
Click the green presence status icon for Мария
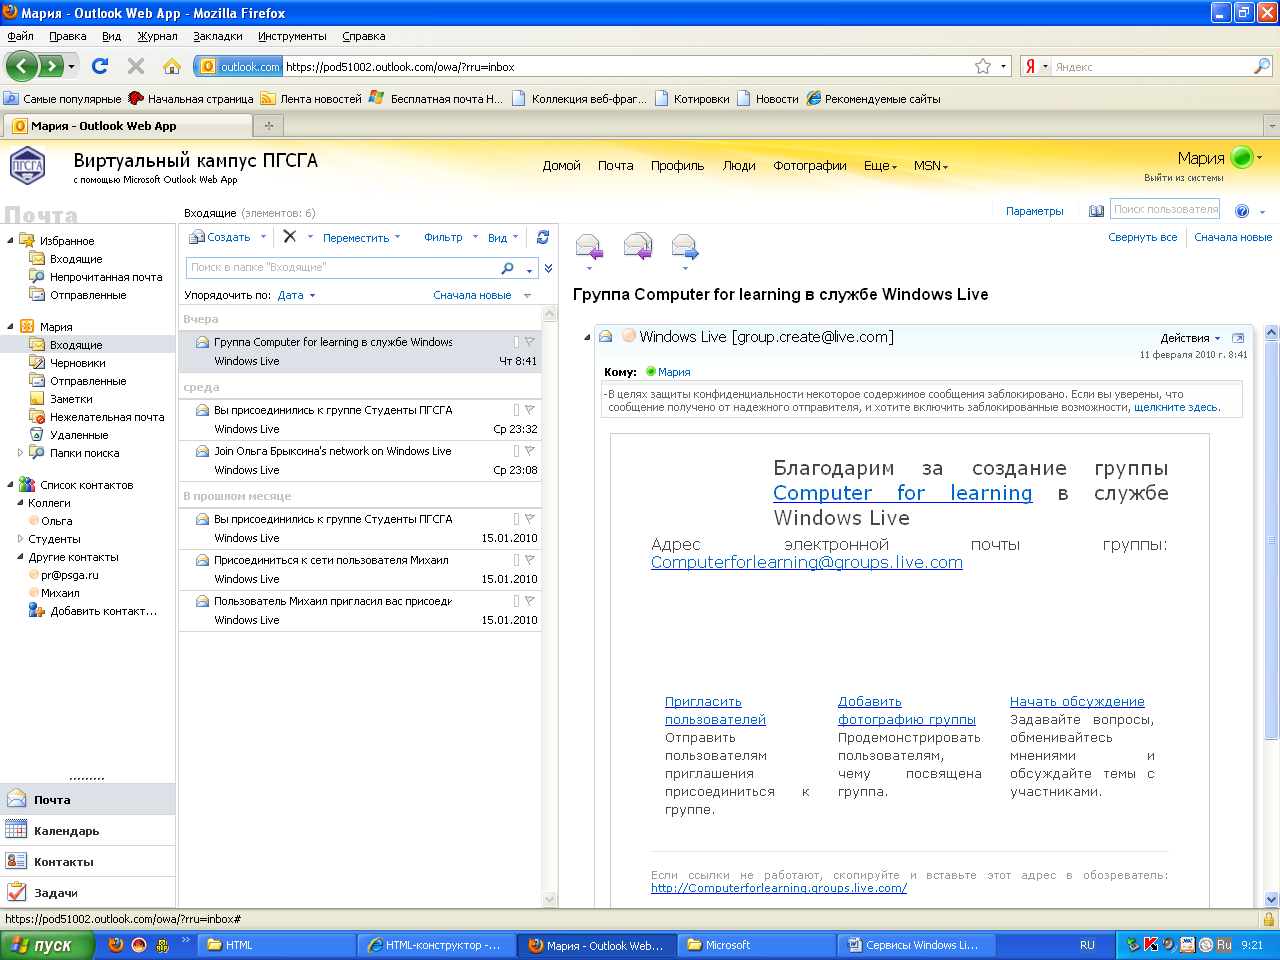1242,157
